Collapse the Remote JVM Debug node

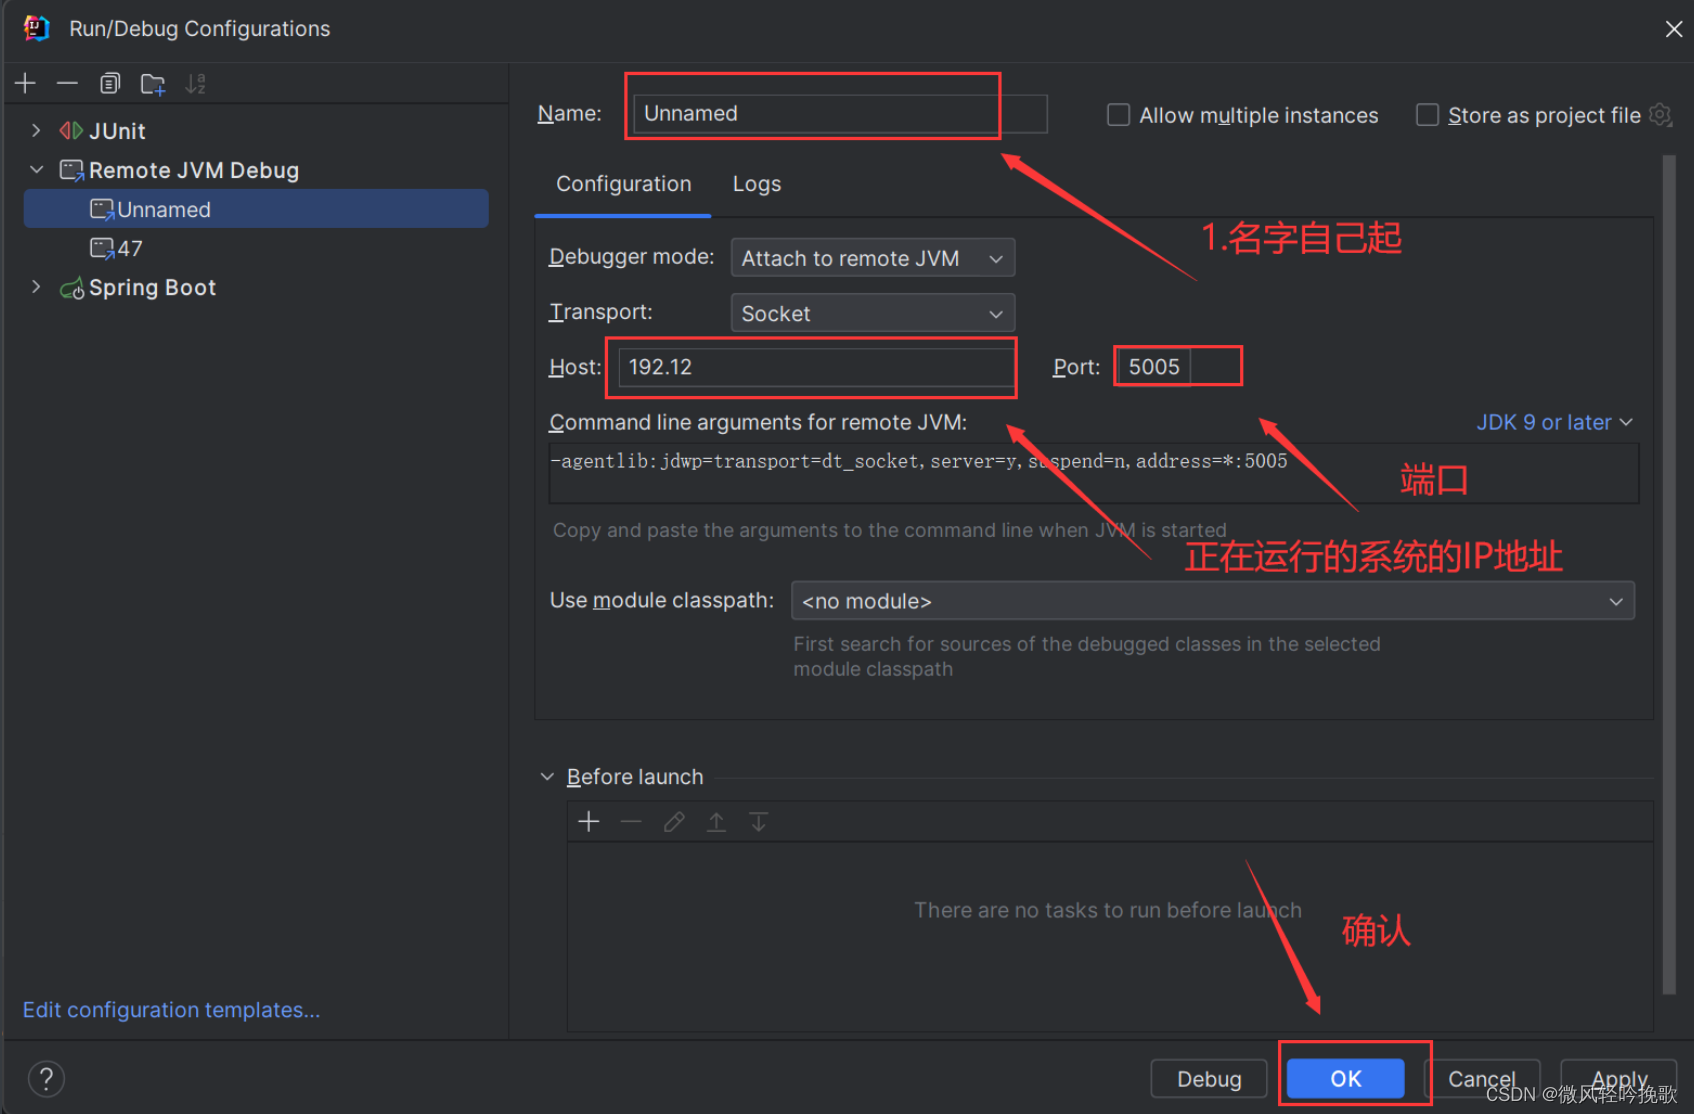[x=36, y=170]
